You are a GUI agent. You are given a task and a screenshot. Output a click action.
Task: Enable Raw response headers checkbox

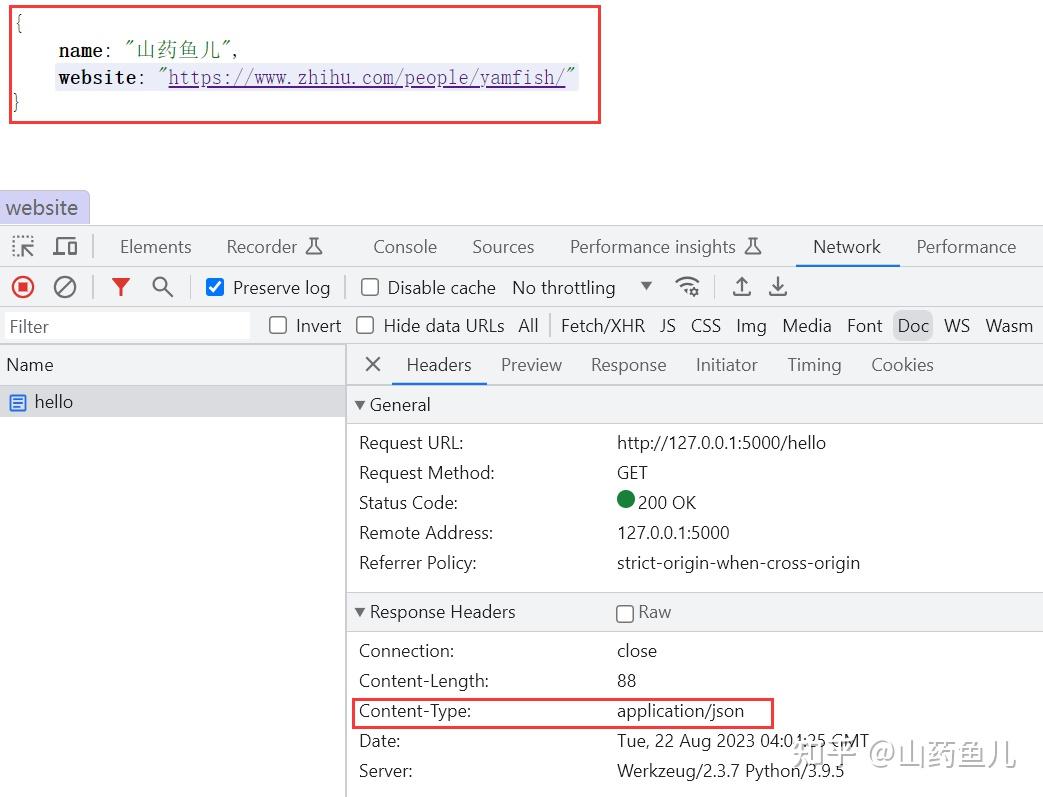point(625,613)
